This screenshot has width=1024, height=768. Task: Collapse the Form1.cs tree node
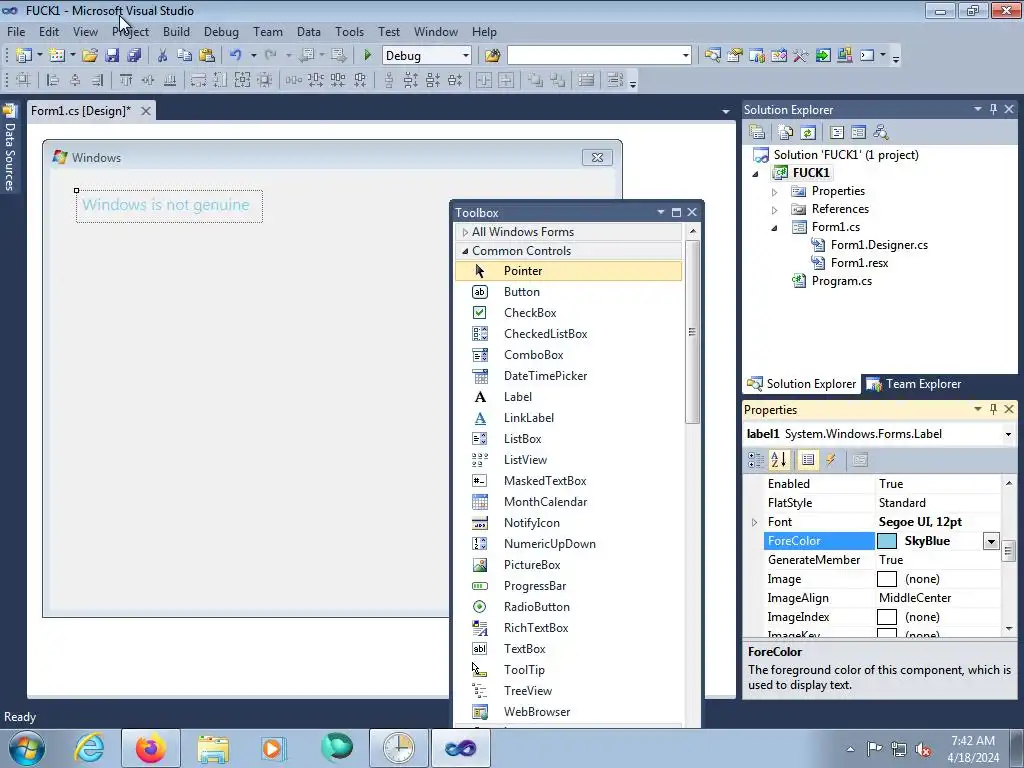(x=775, y=228)
